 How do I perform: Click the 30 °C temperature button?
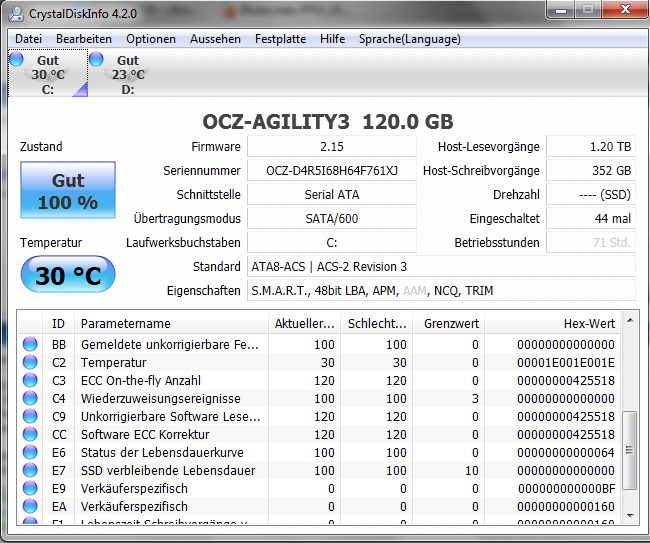[68, 275]
